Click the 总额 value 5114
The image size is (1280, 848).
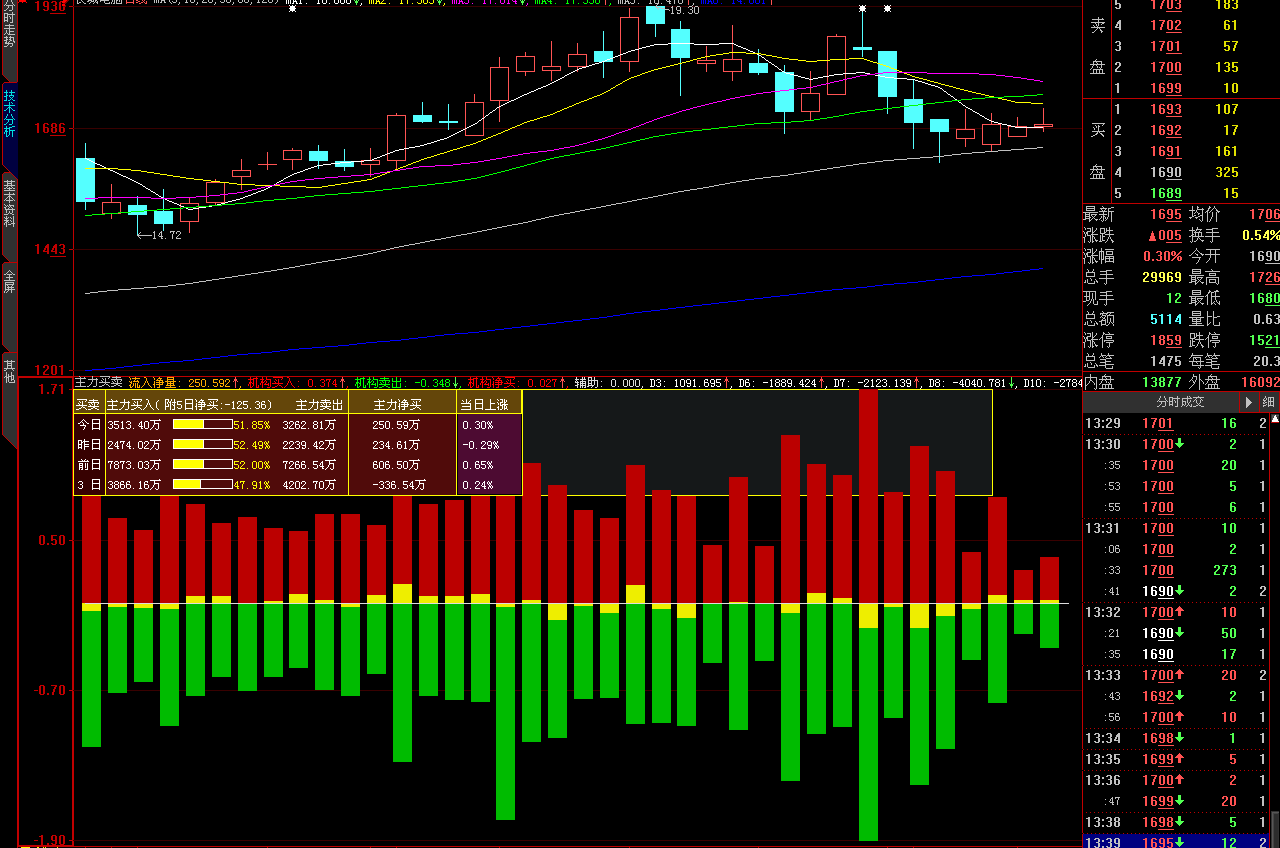[1166, 319]
